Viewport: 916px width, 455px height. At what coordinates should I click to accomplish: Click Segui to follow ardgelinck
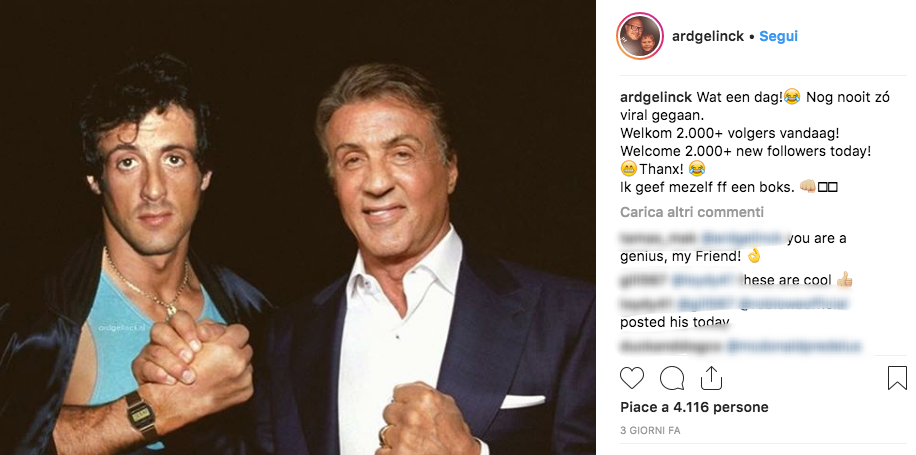pos(778,37)
